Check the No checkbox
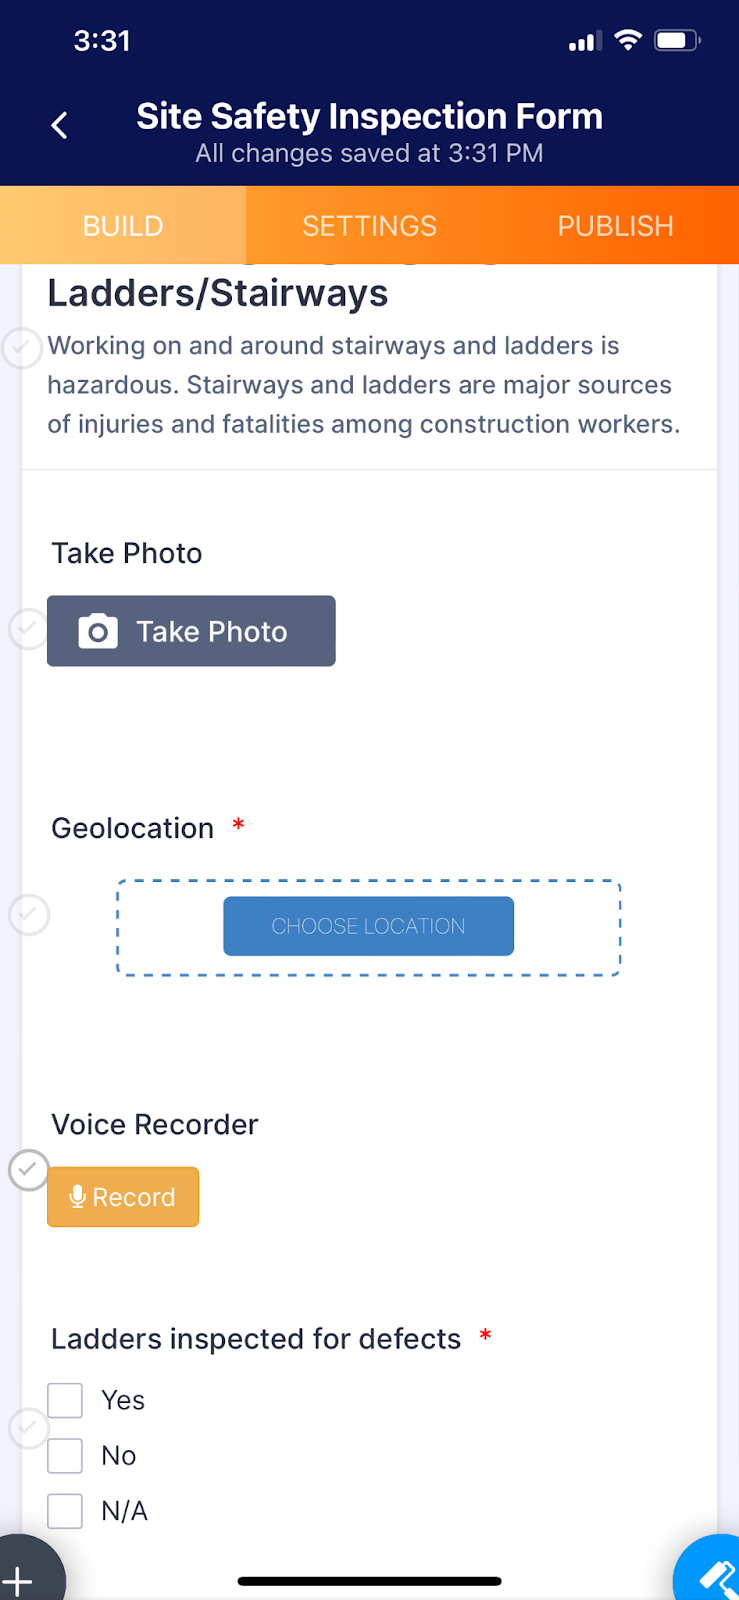 click(x=66, y=1455)
